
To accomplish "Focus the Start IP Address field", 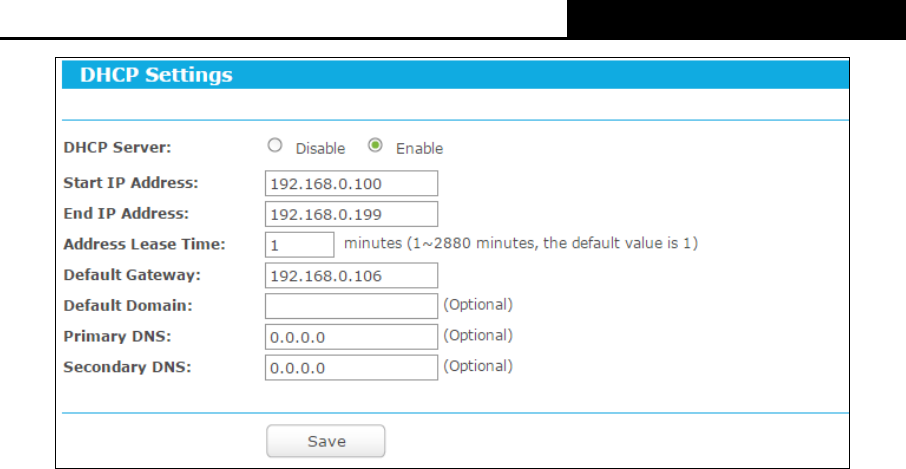I will pyautogui.click(x=351, y=183).
